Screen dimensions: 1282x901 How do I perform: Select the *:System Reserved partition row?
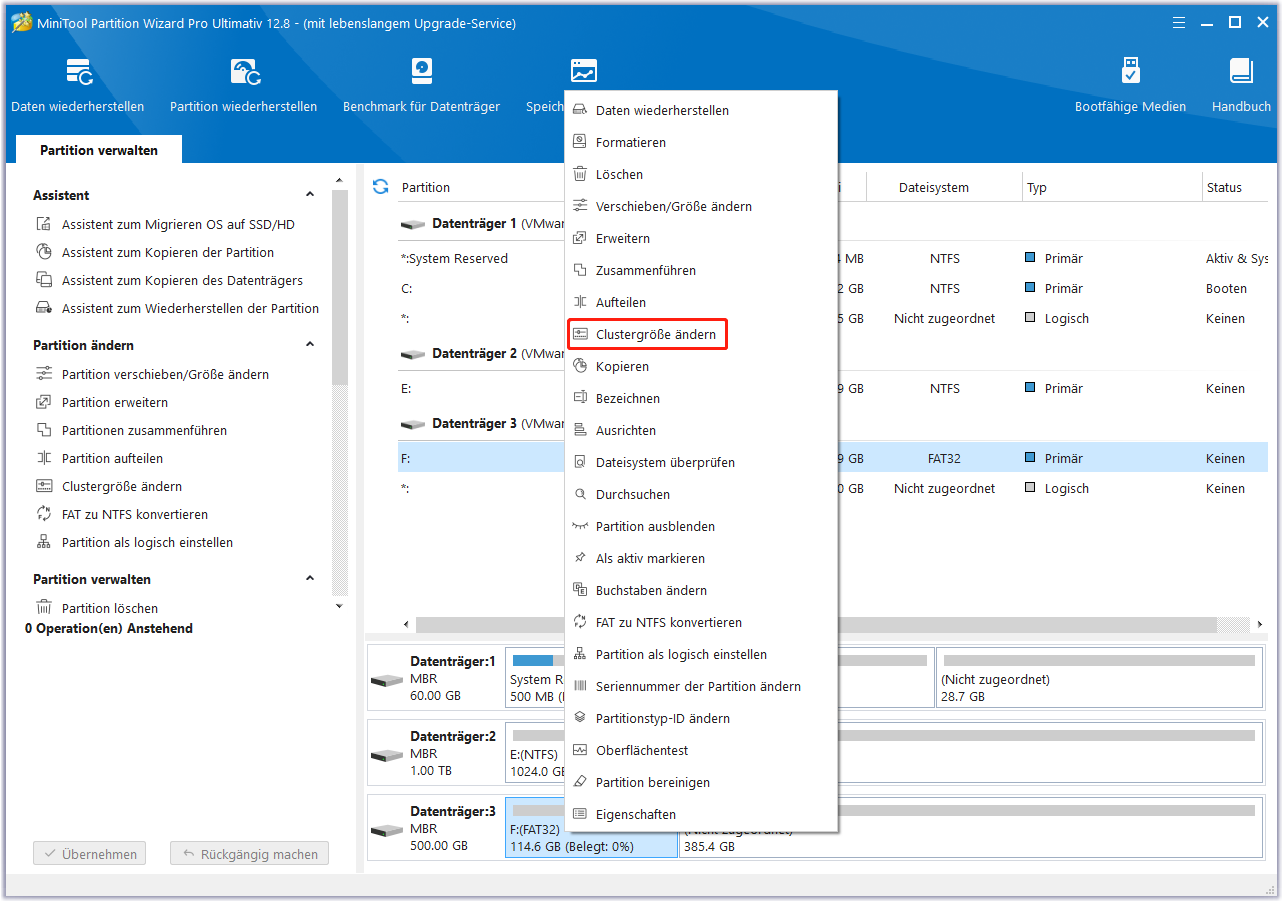click(x=833, y=258)
